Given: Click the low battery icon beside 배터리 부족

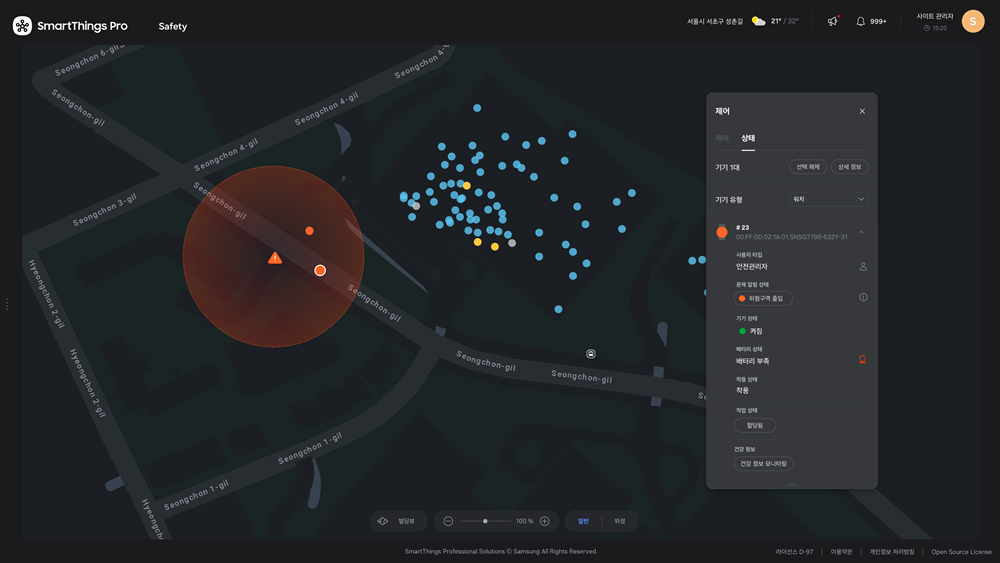Looking at the screenshot, I should [x=862, y=359].
